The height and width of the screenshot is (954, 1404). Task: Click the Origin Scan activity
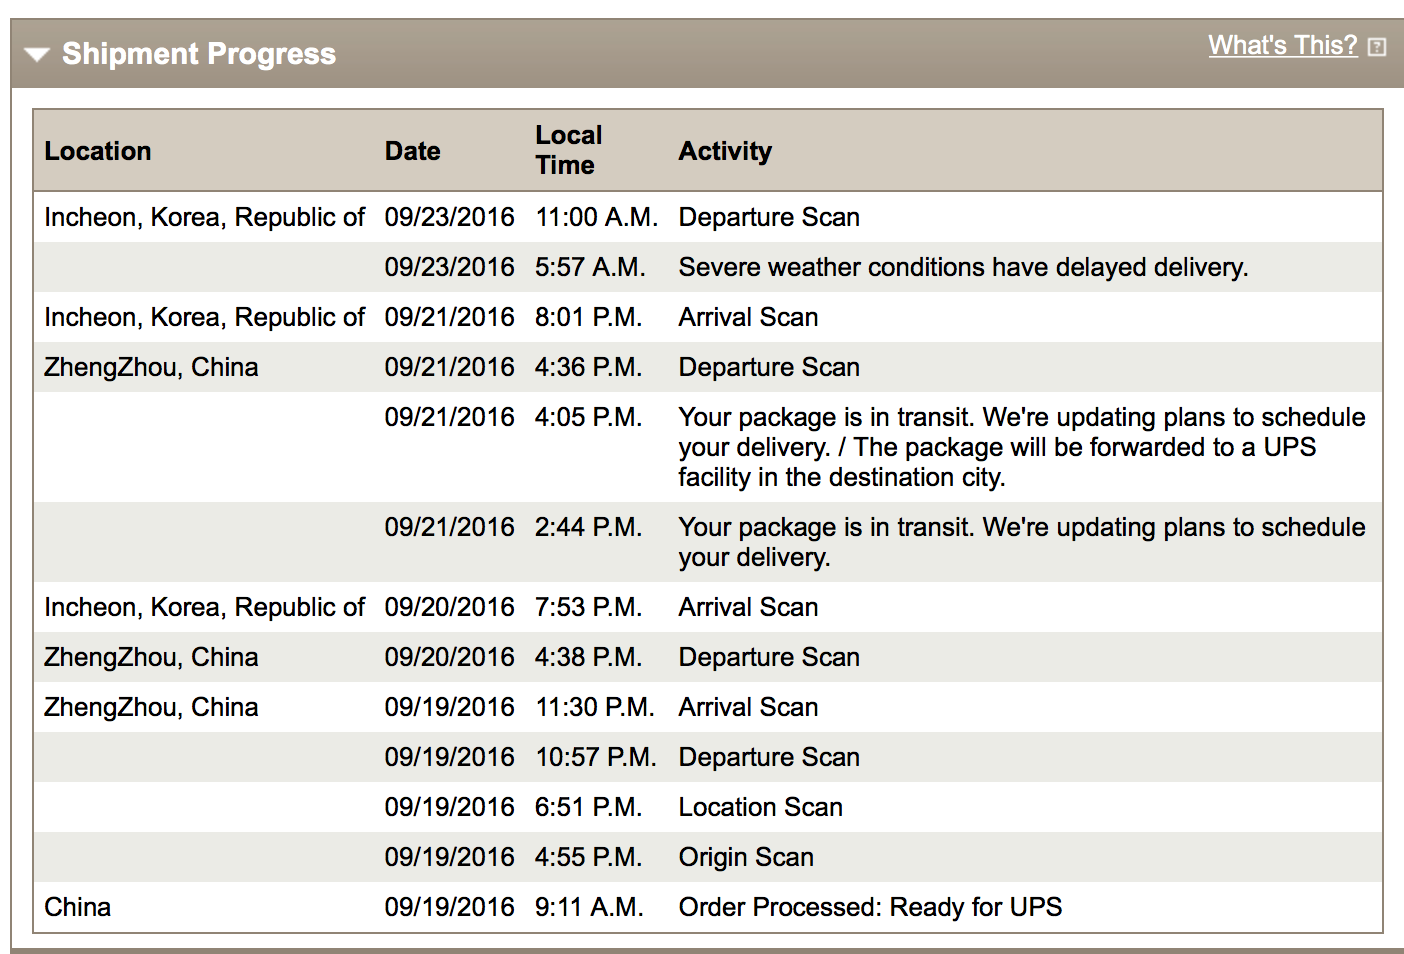coord(745,857)
